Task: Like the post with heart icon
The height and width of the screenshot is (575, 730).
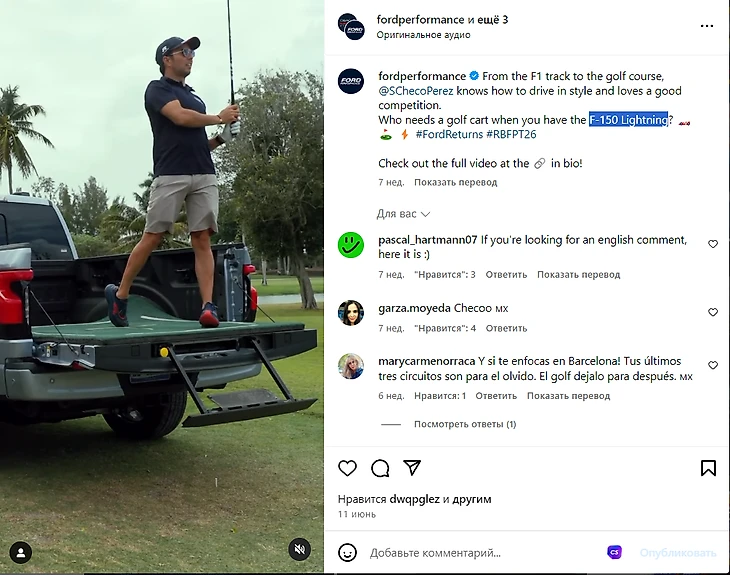Action: tap(347, 468)
